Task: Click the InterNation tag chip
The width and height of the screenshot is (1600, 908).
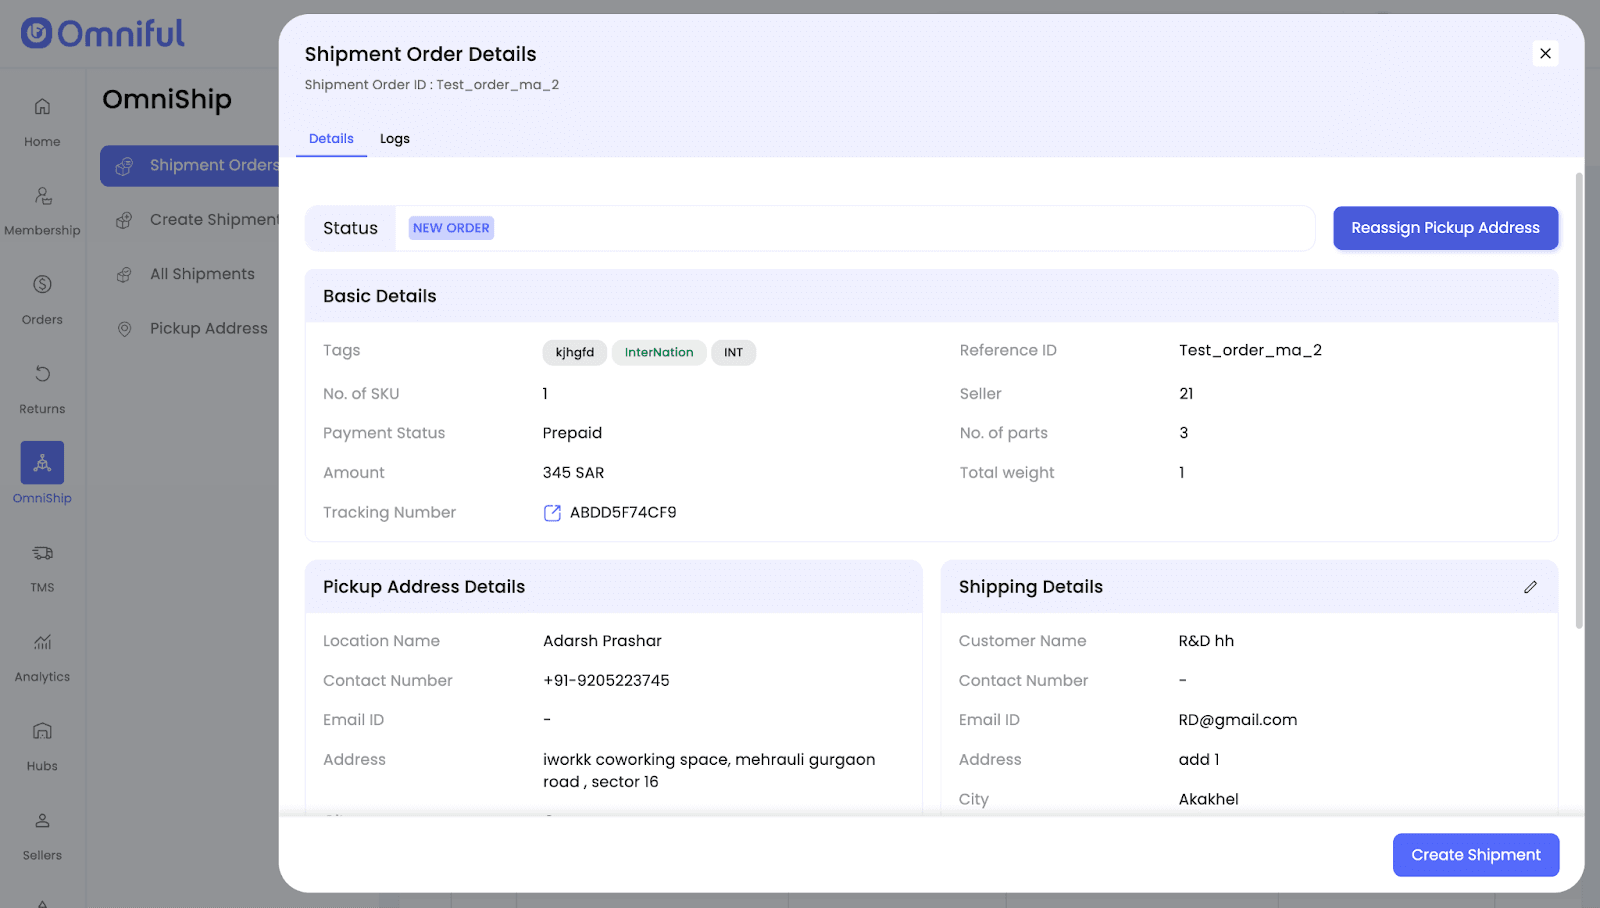Action: tap(658, 353)
